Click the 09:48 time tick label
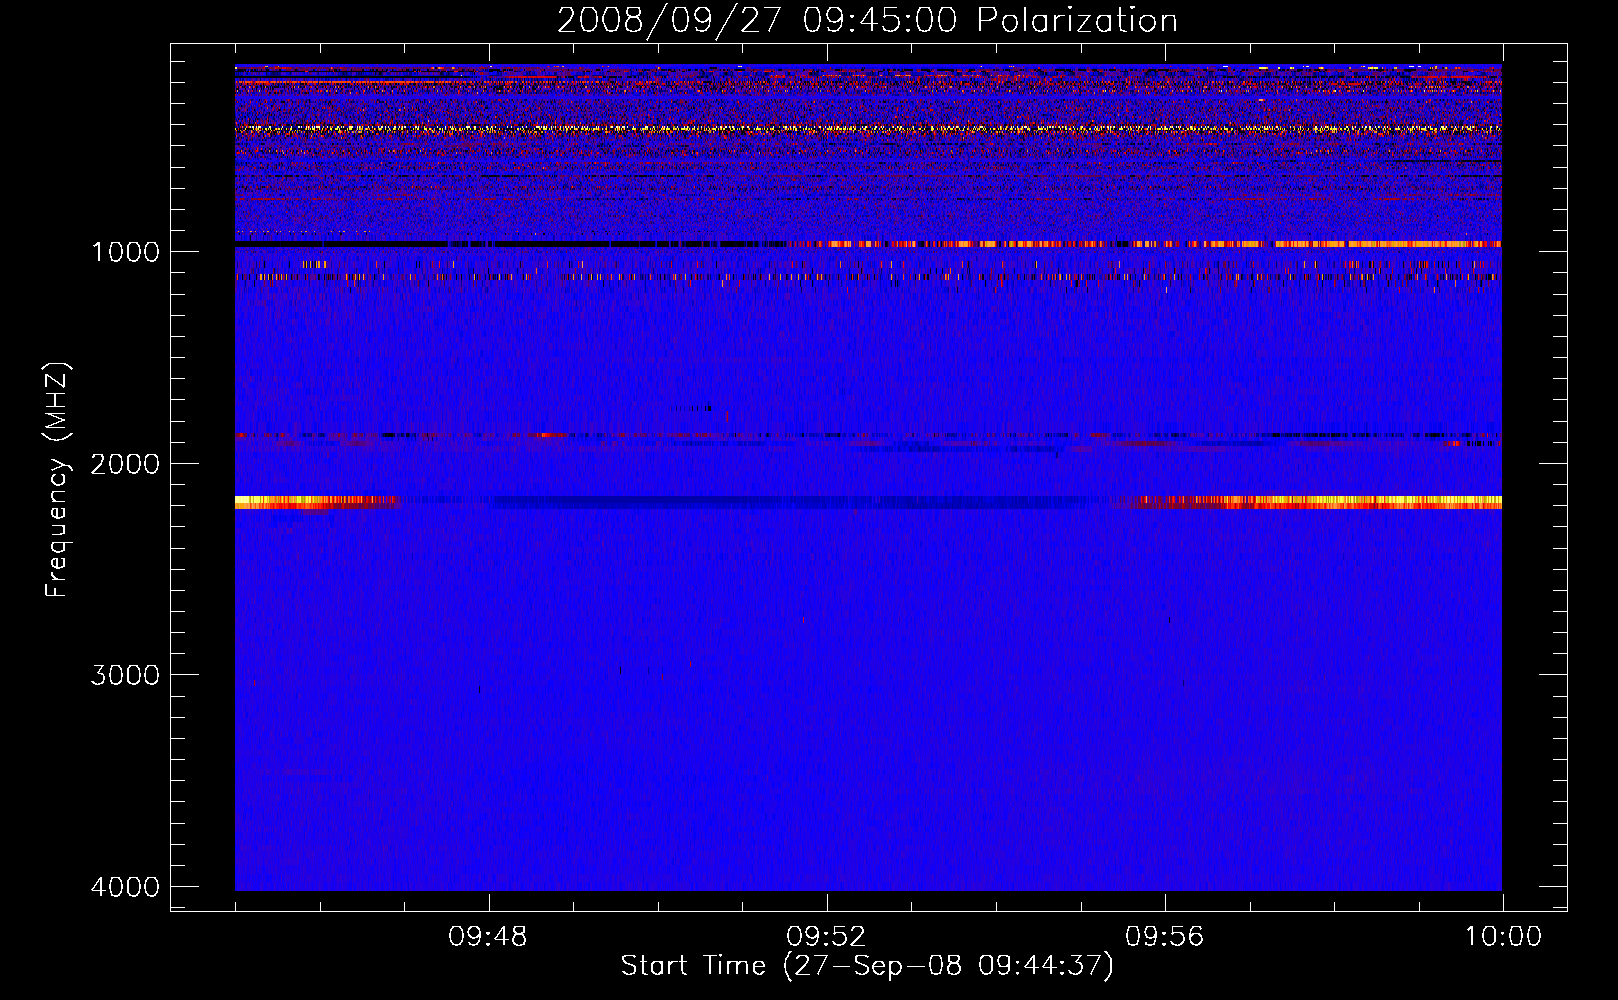Image resolution: width=1618 pixels, height=1000 pixels. click(488, 937)
